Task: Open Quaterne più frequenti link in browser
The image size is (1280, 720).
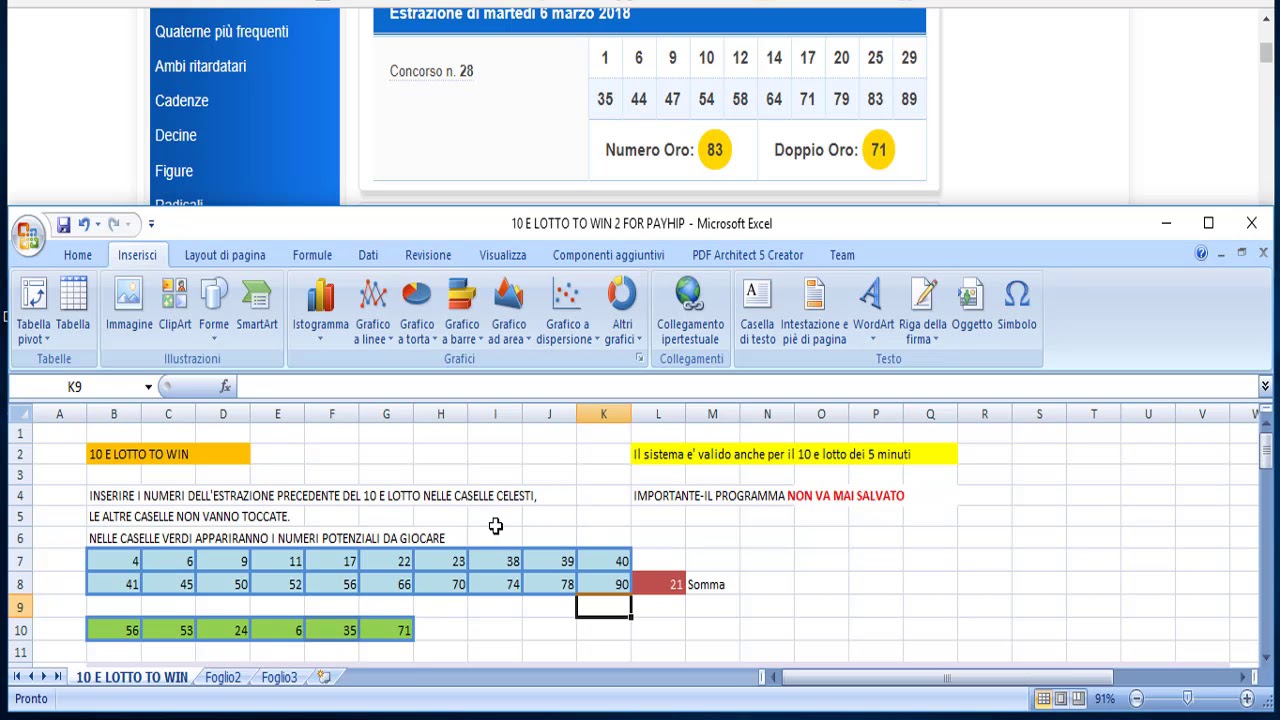Action: click(222, 32)
